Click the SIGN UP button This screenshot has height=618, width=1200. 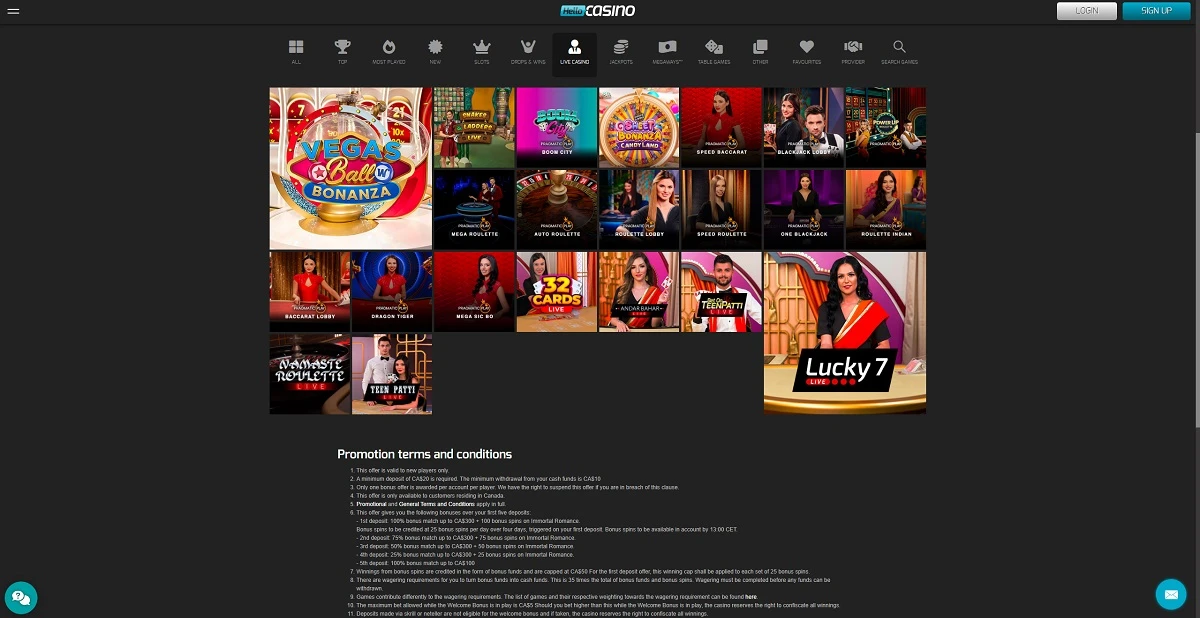click(1156, 11)
